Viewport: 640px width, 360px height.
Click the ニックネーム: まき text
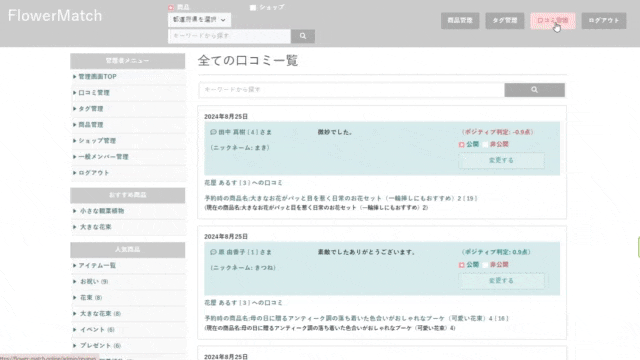[240, 148]
